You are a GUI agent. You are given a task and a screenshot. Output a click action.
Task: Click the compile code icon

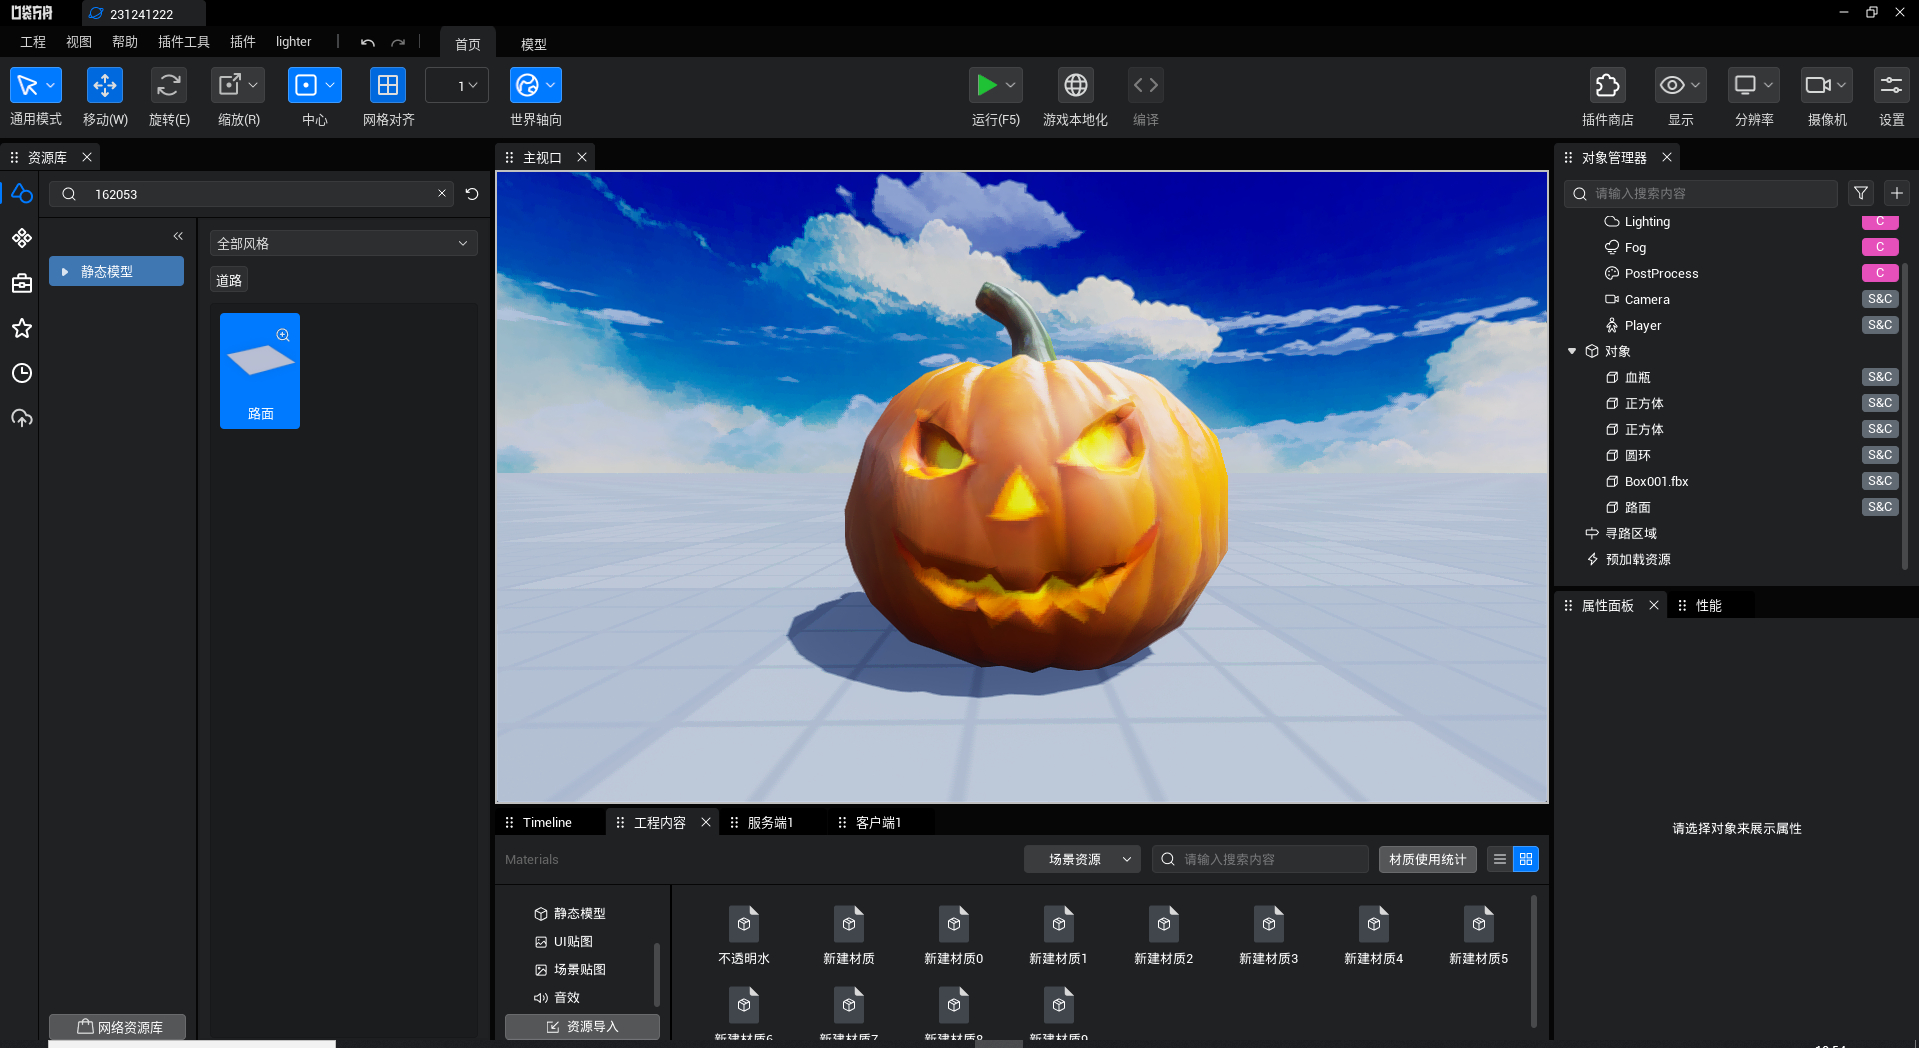point(1146,85)
